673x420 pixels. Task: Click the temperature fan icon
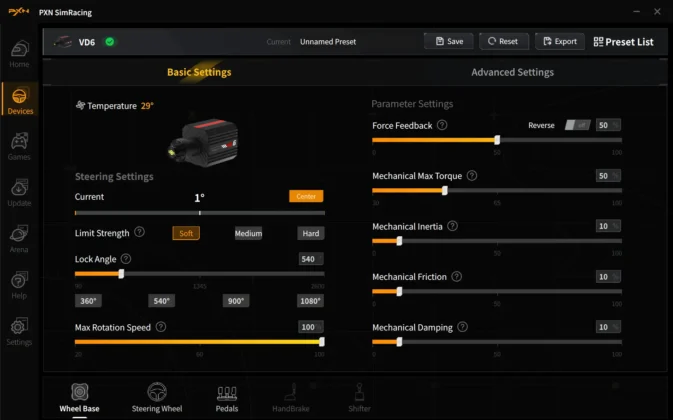(80, 105)
